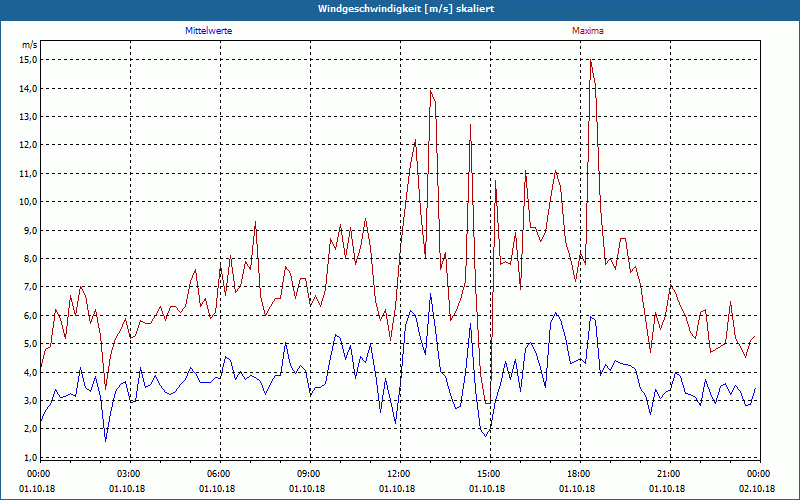Select the 2,0 y-axis label
Screen dimensions: 800x500
click(31, 429)
